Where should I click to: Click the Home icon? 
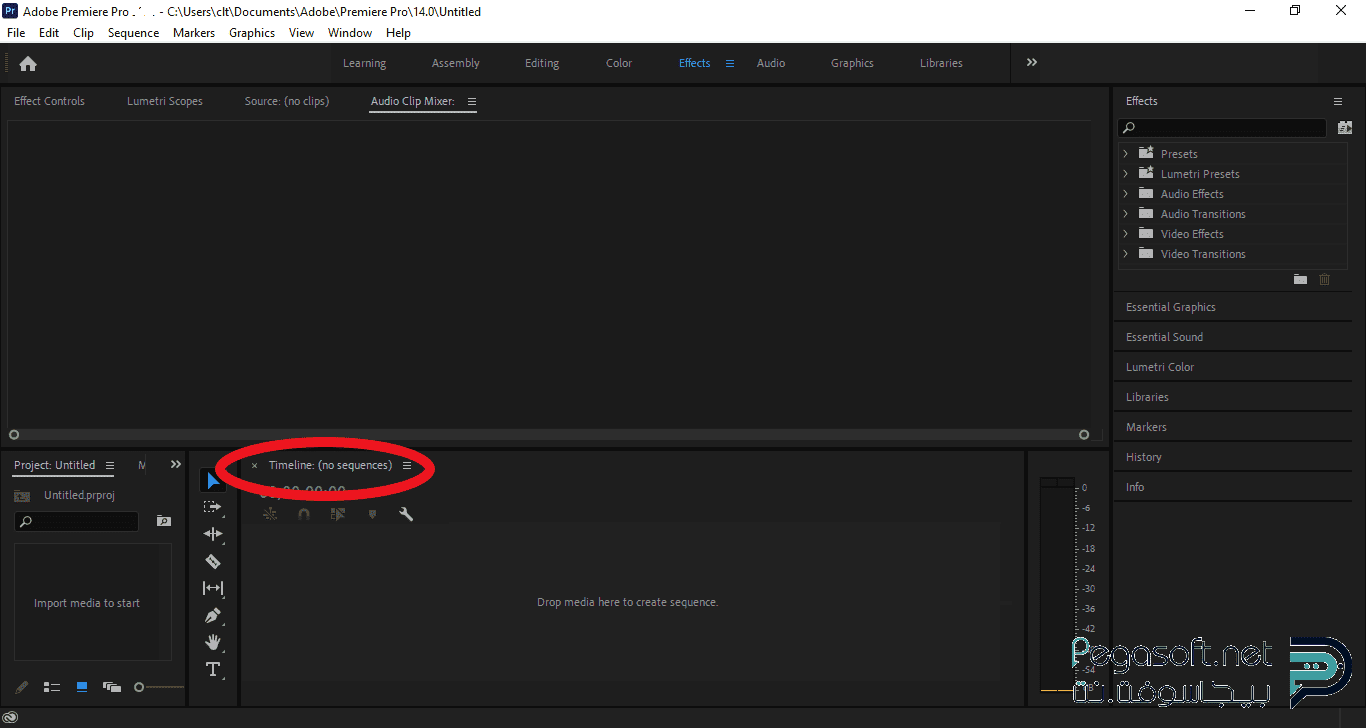pos(28,63)
